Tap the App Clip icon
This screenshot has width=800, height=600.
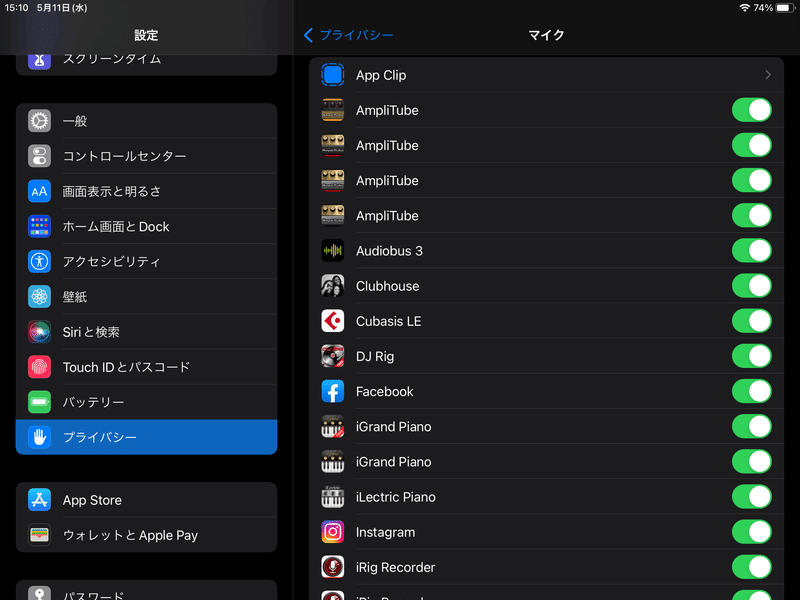coord(333,75)
